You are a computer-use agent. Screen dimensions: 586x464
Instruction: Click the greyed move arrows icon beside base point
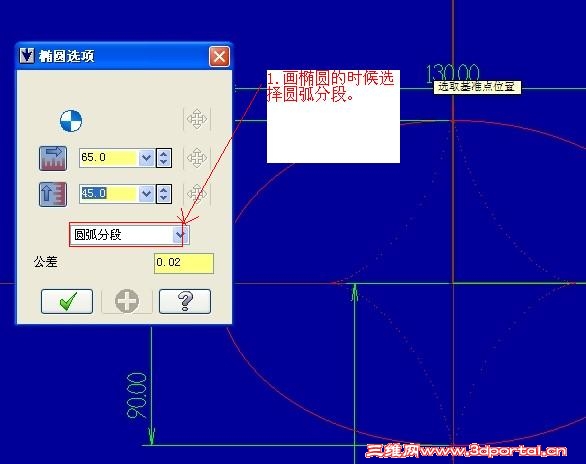click(197, 120)
